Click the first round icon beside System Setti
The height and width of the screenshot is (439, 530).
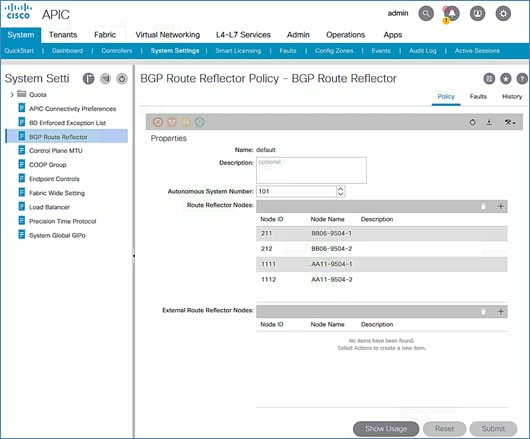(x=89, y=79)
